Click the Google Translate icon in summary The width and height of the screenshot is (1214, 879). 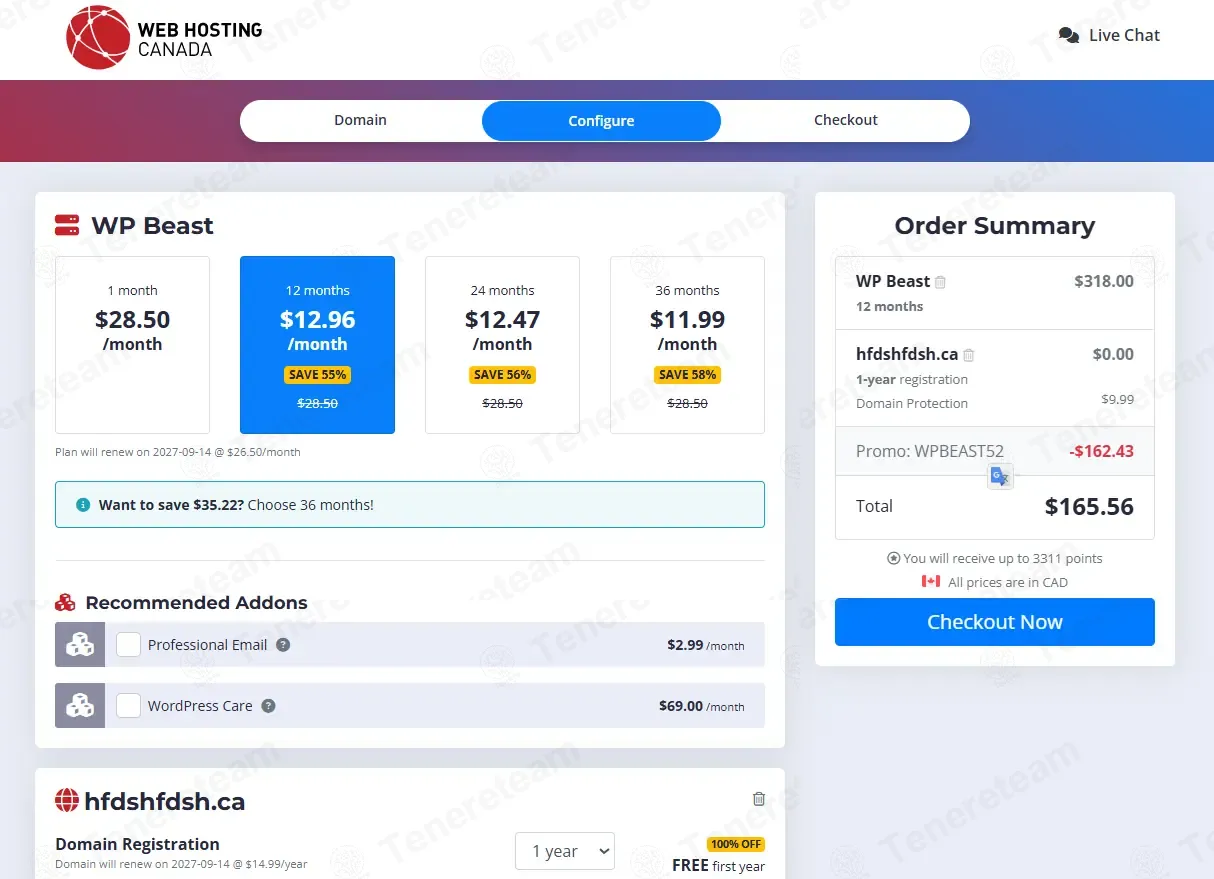point(1000,477)
